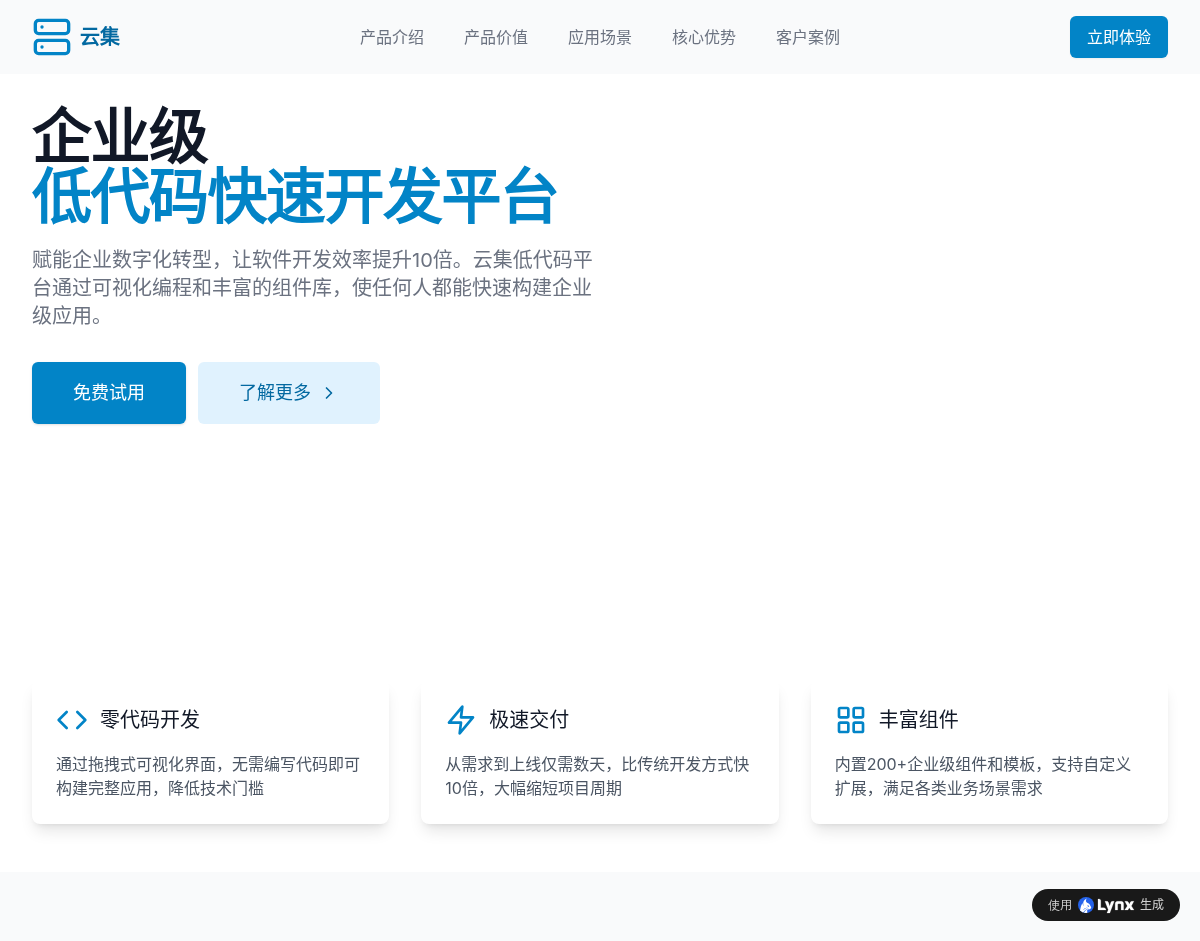This screenshot has height=941, width=1200.
Task: Select the 极速交付 card title
Action: coord(529,720)
